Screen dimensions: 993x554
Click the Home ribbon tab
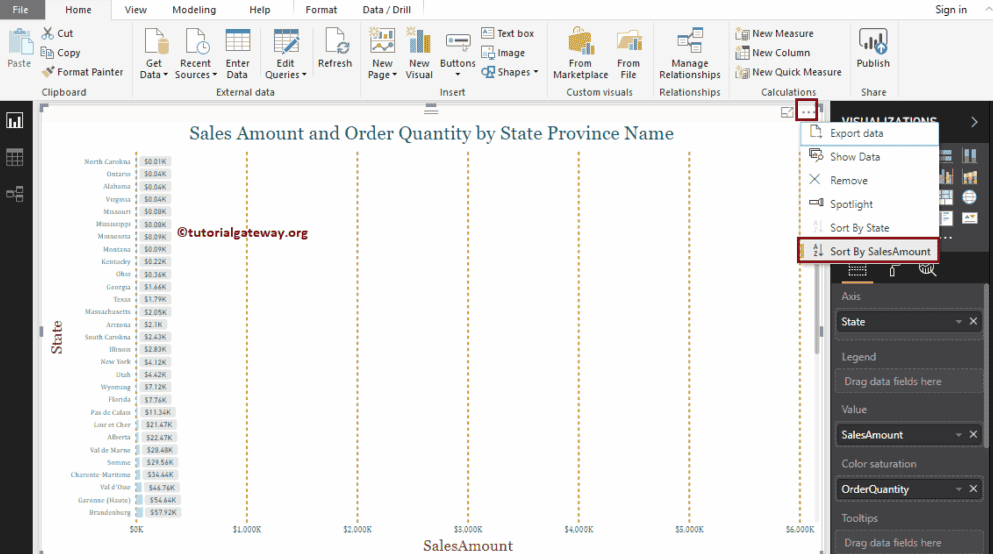pyautogui.click(x=79, y=9)
